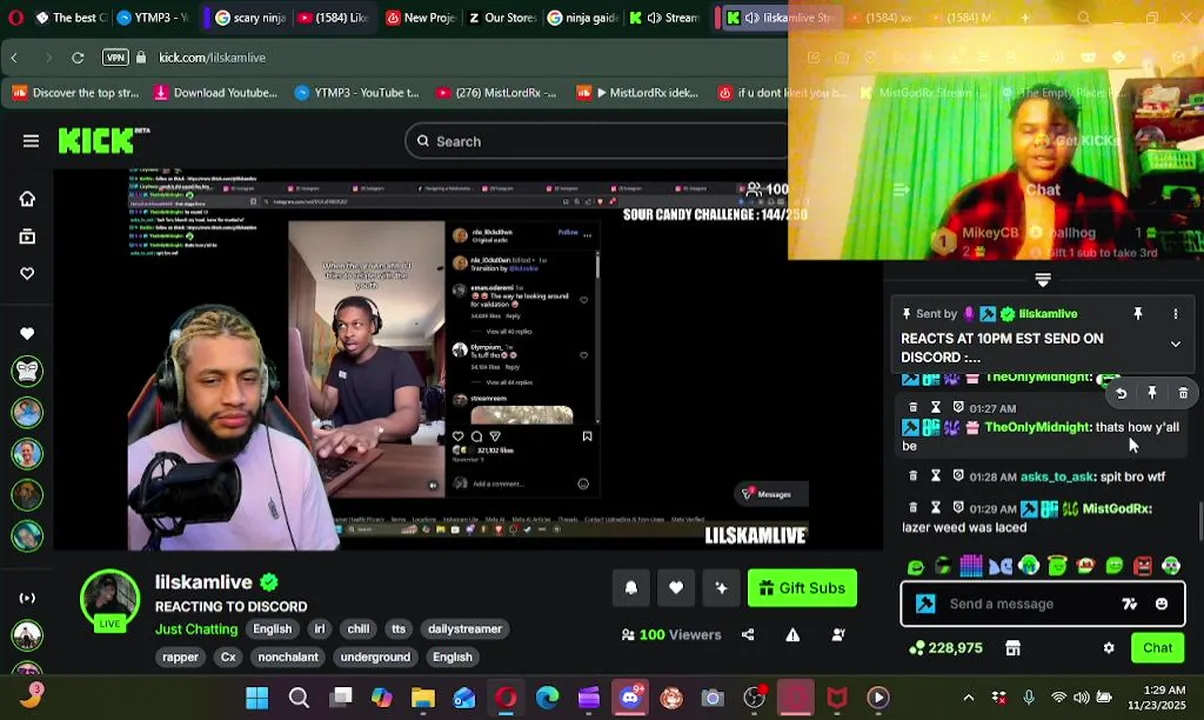Select the 'irl' stream tag

point(320,629)
